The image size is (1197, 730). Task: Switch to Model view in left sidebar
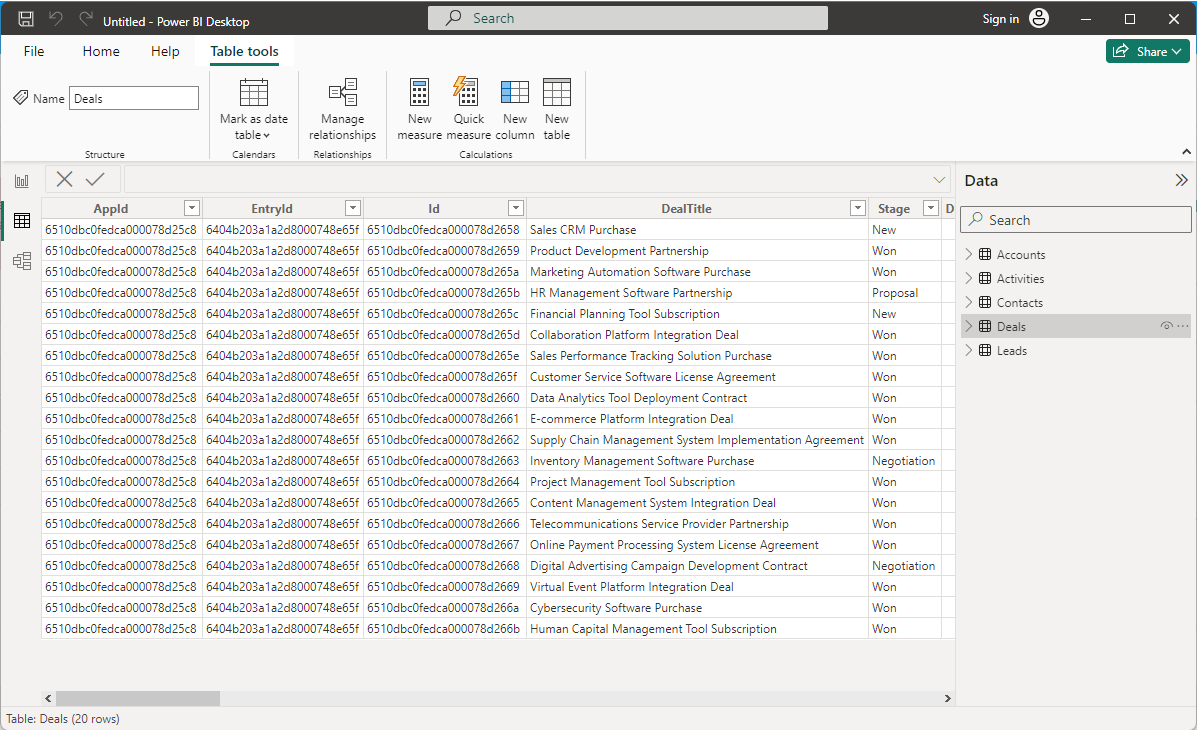pyautogui.click(x=21, y=261)
